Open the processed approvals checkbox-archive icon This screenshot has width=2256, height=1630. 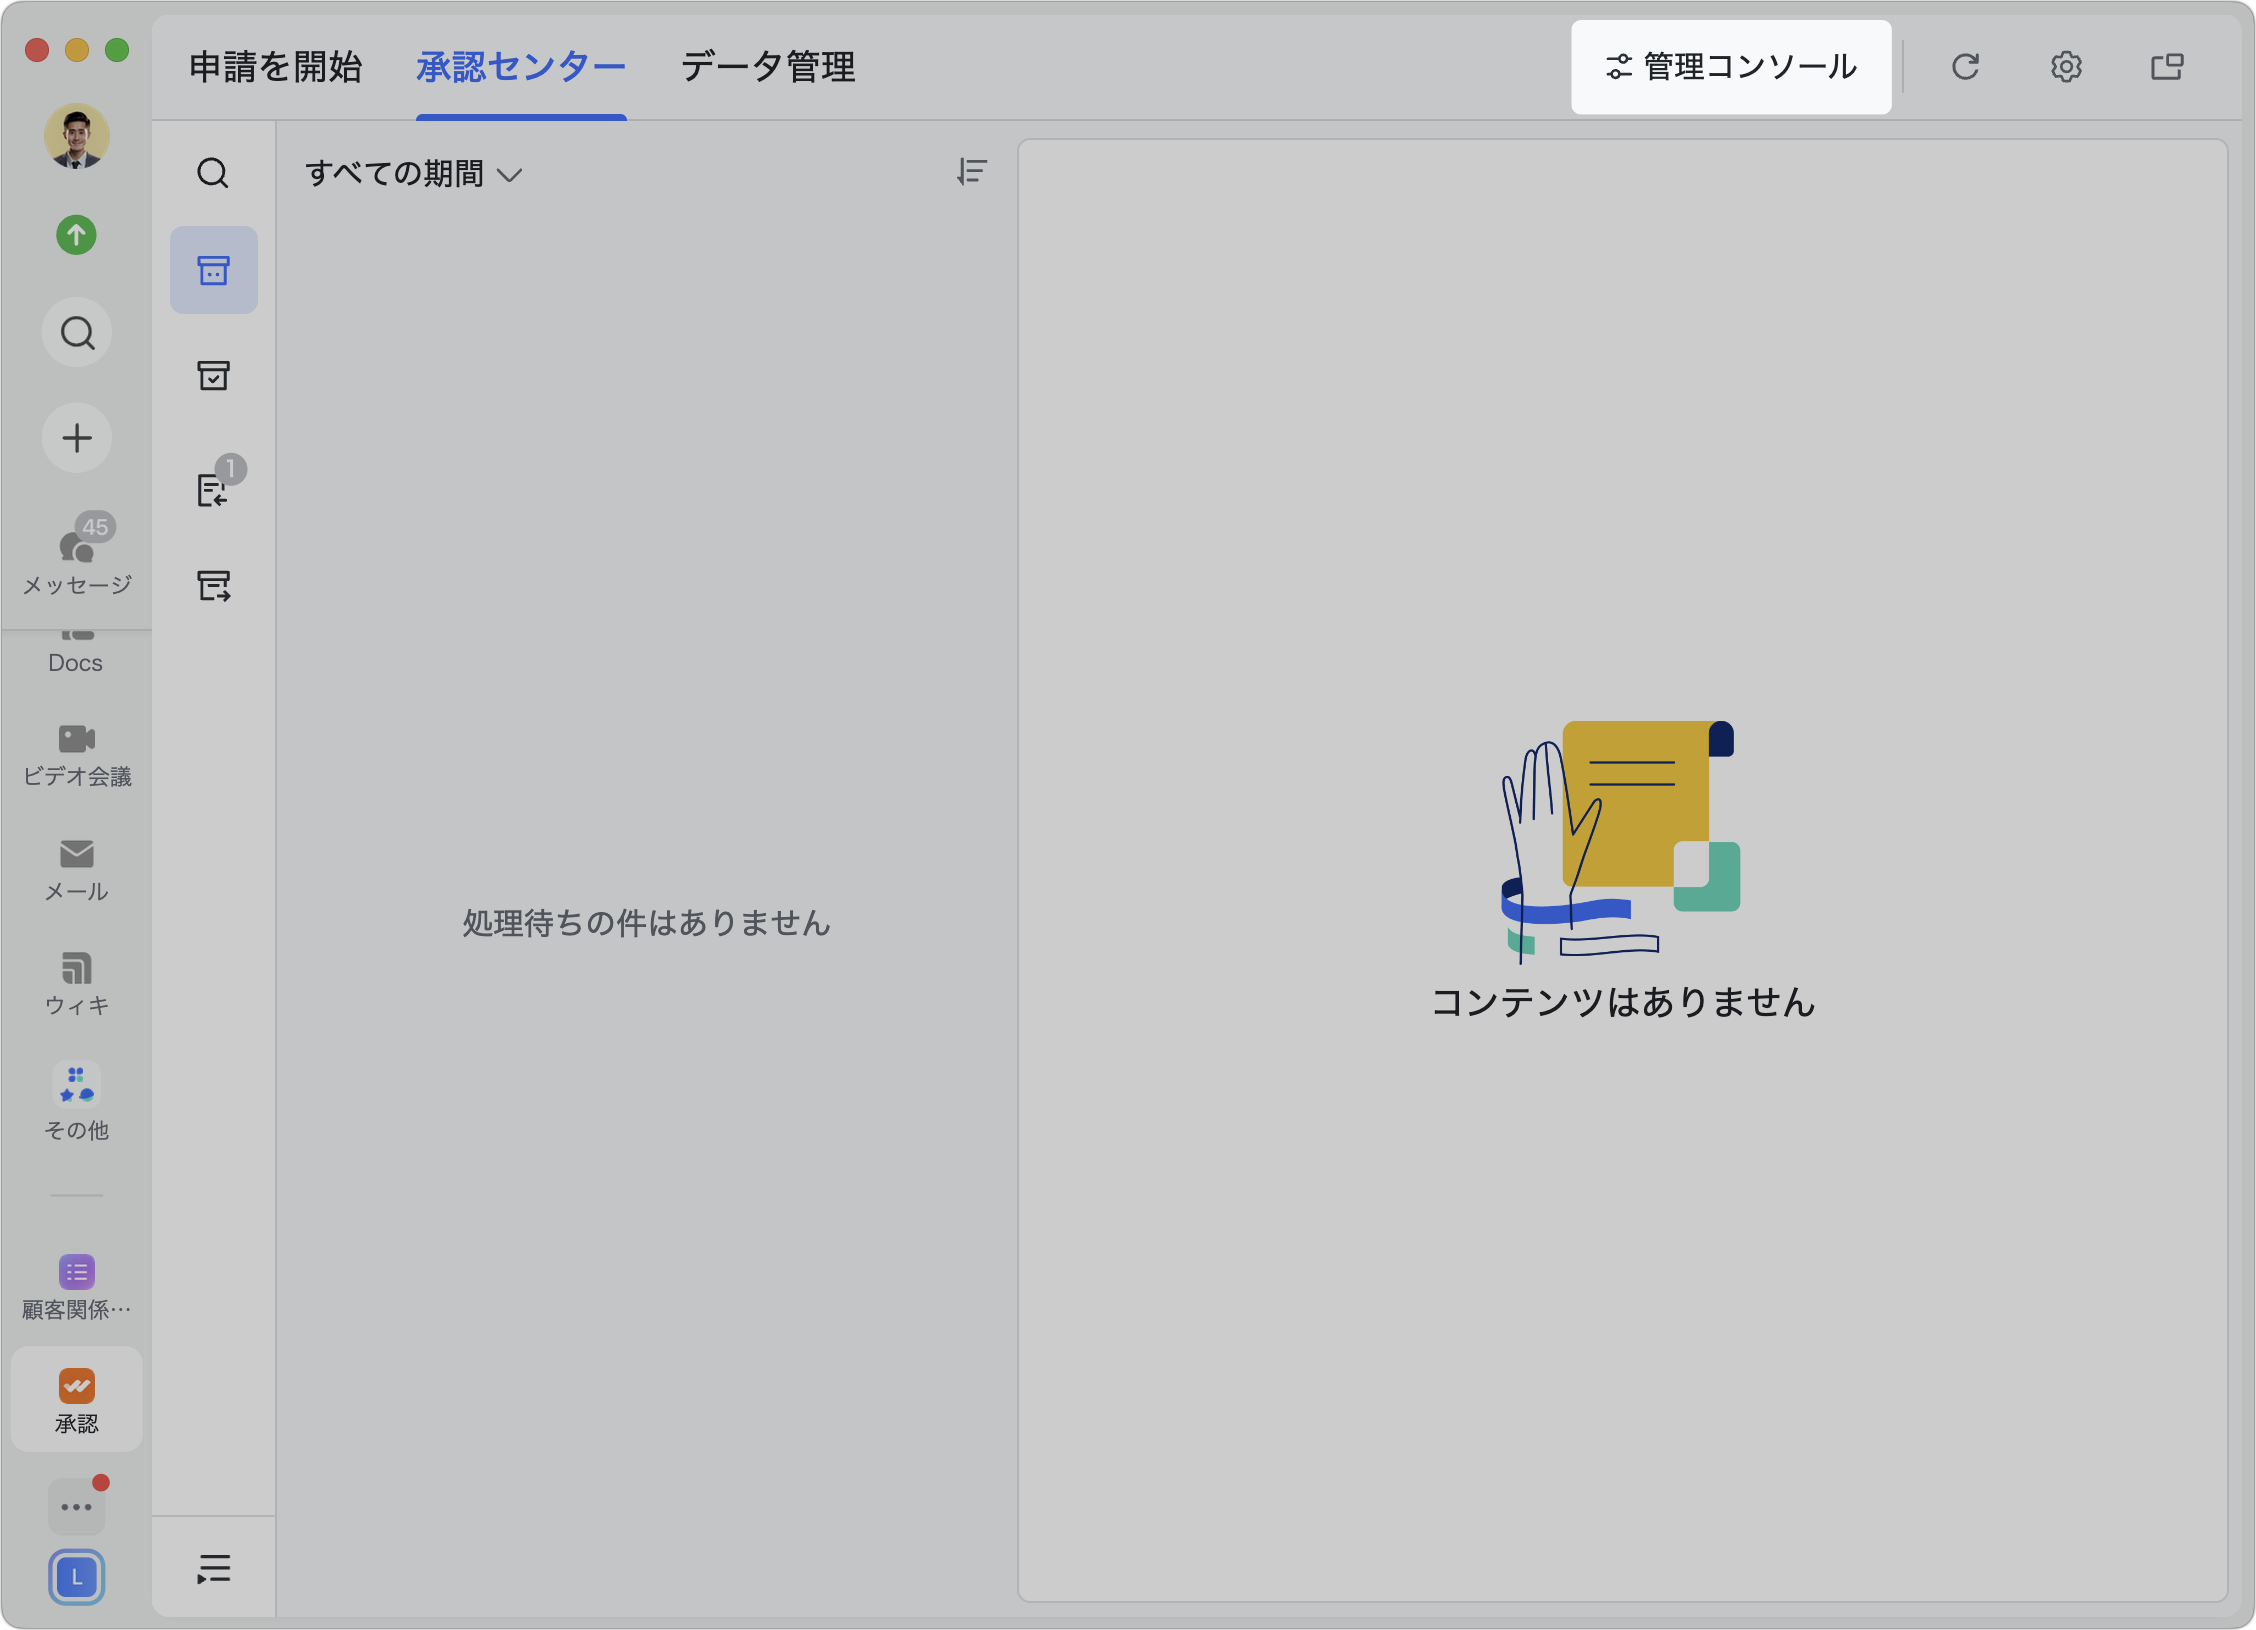tap(213, 376)
